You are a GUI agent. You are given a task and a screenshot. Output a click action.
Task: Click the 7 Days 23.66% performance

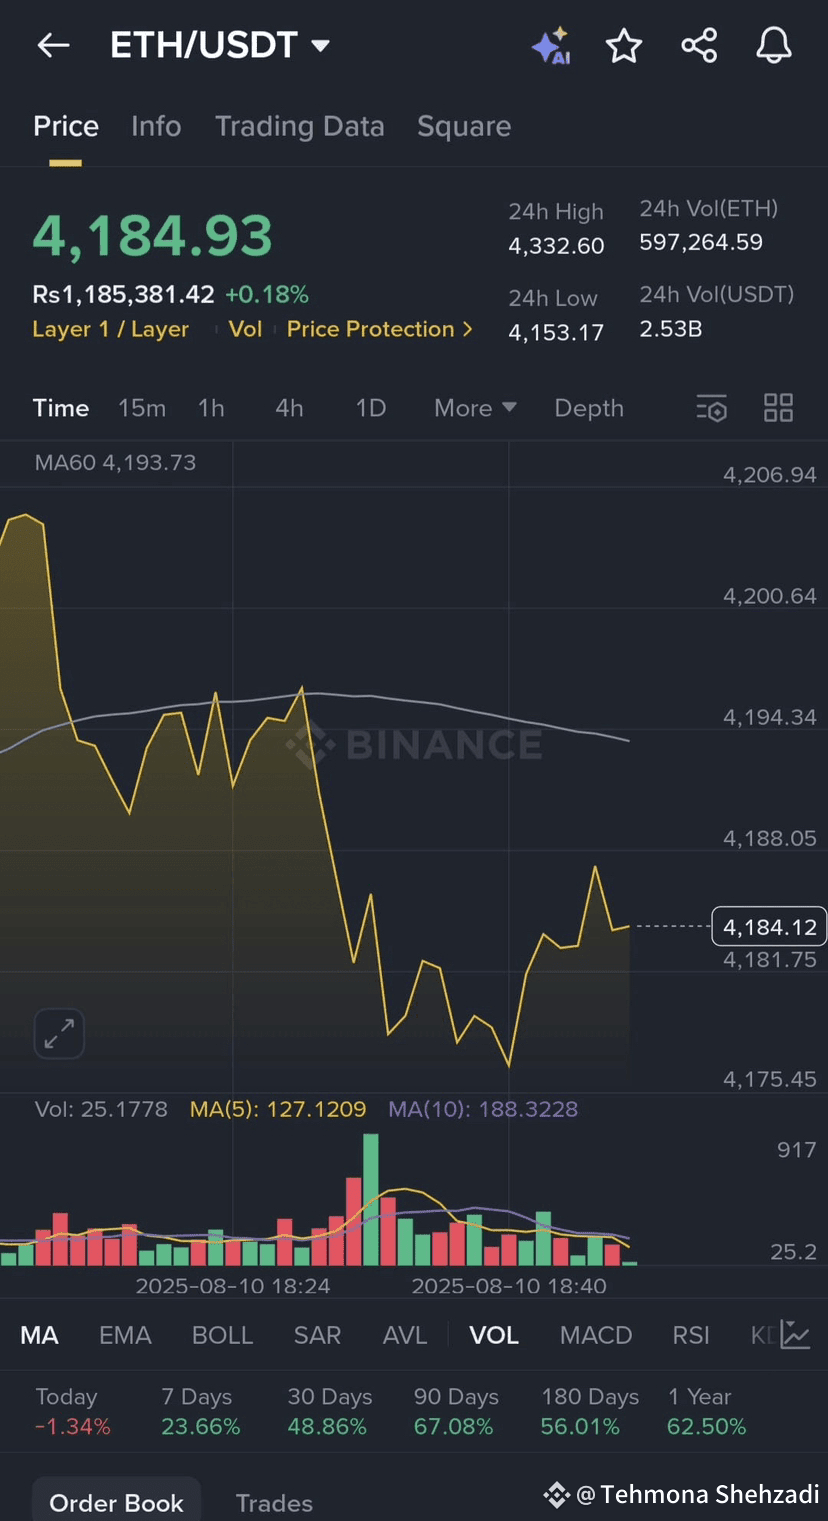[200, 1412]
